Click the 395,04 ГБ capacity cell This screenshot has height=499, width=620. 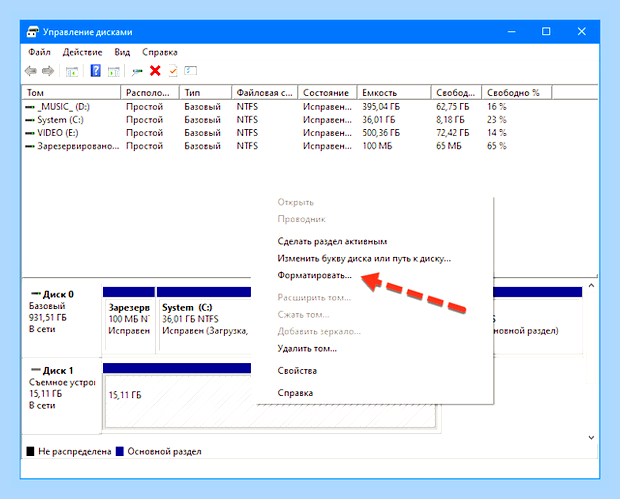[381, 107]
